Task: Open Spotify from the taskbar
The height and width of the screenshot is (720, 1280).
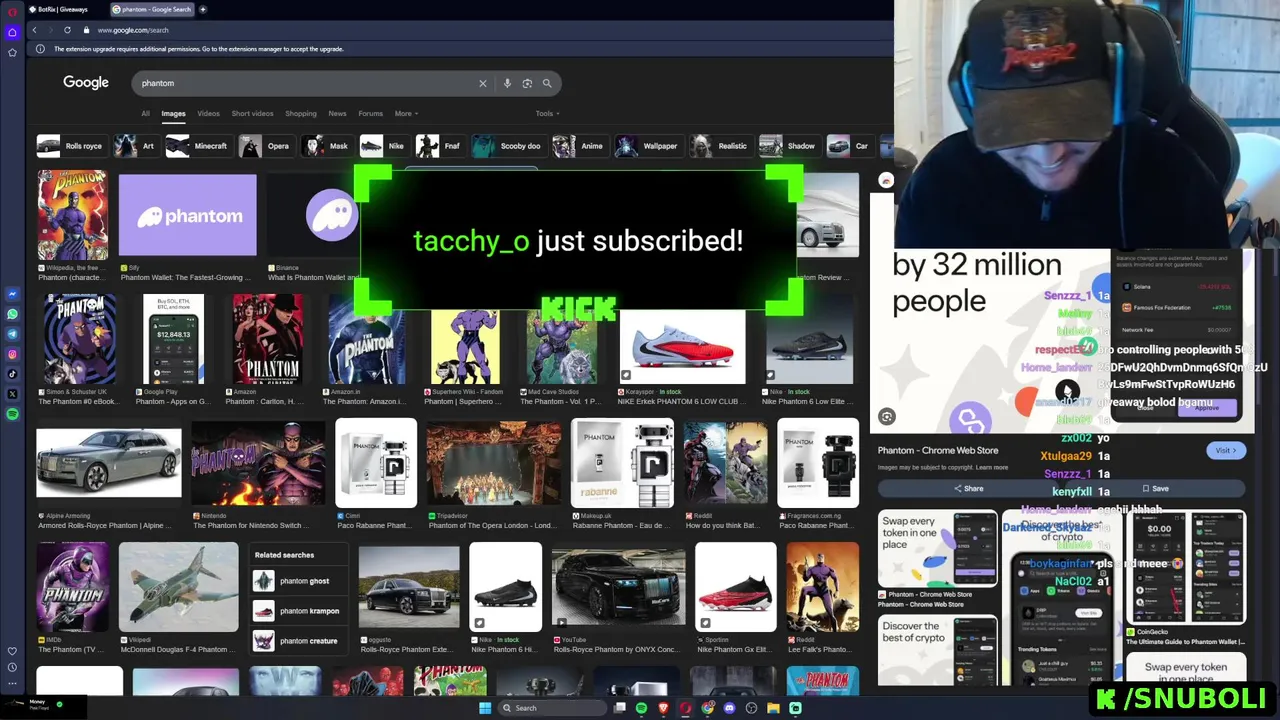Action: 641,708
